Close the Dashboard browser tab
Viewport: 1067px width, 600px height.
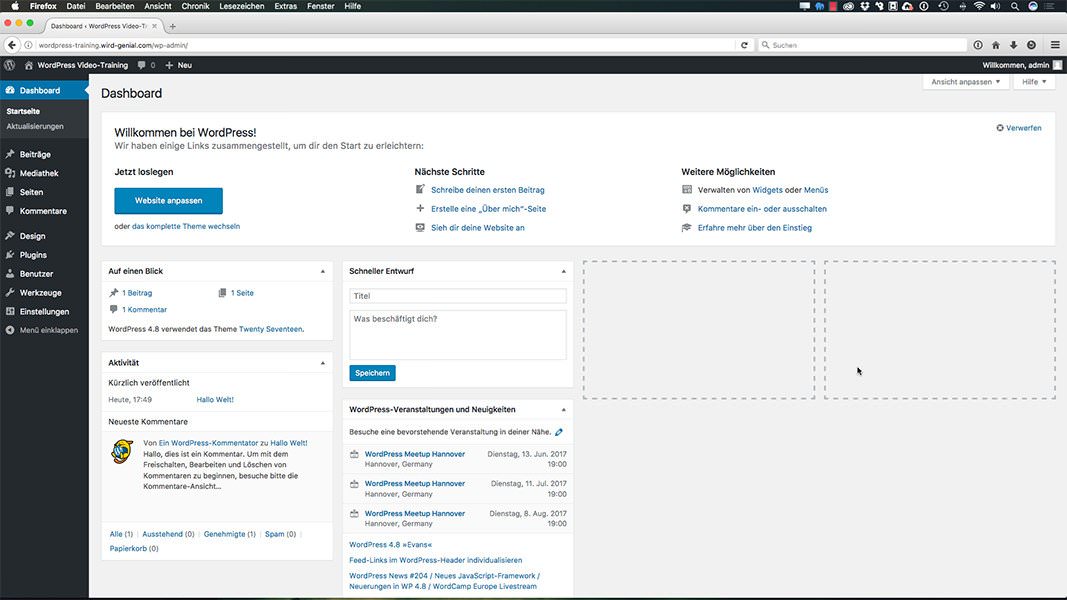pos(154,26)
